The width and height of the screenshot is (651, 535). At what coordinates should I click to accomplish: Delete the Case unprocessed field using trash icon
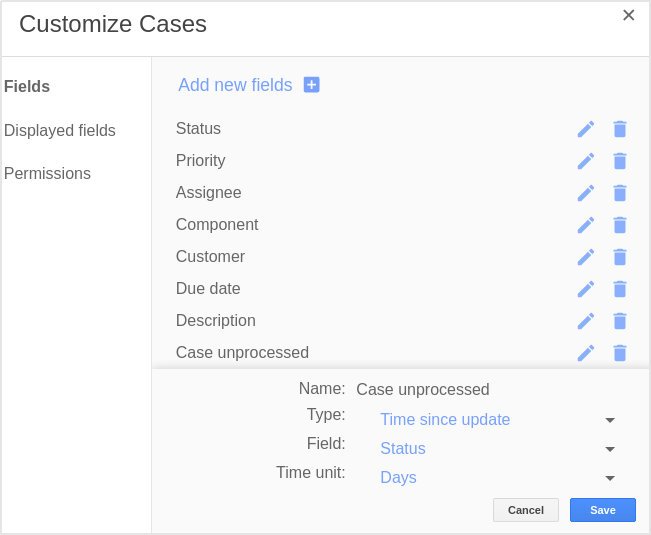click(620, 353)
